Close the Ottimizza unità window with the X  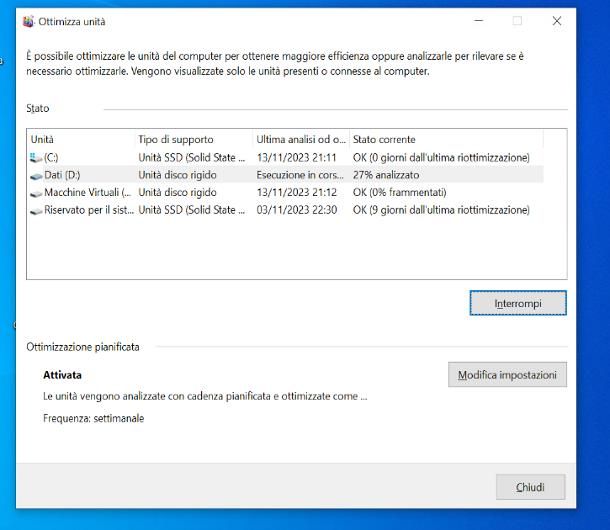point(557,21)
